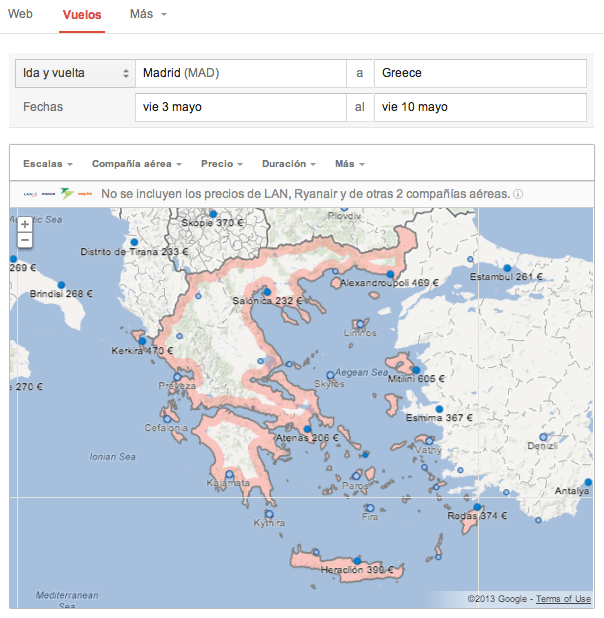Zoom in on the map
604x618 pixels.
25,224
